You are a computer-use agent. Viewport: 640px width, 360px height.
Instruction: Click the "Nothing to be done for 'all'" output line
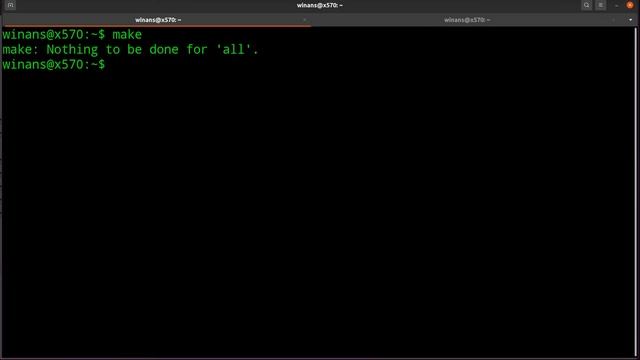click(130, 50)
